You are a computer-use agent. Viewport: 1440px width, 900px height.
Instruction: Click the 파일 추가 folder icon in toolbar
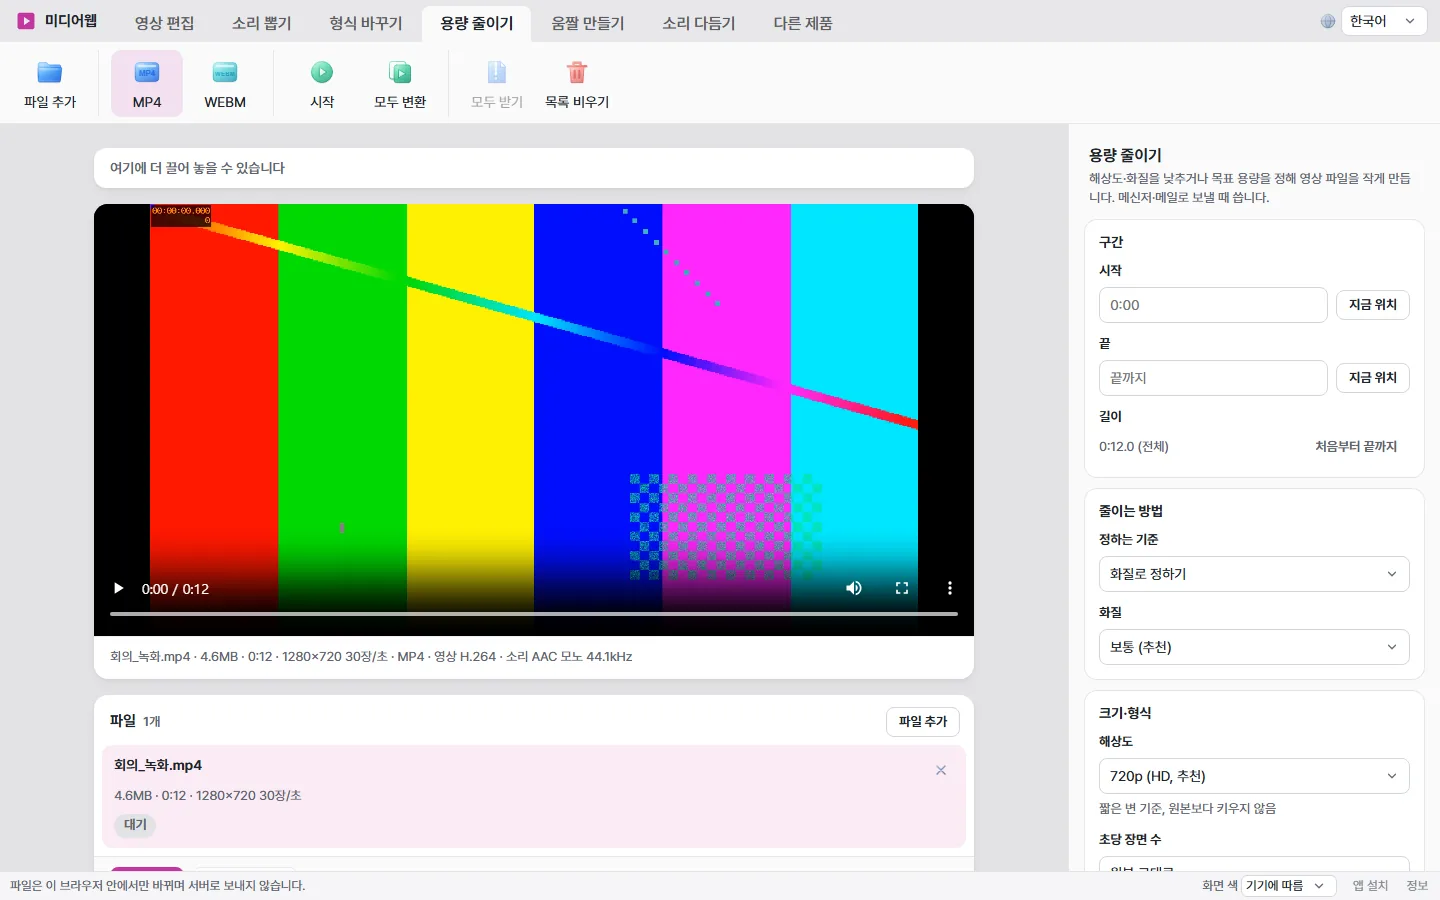point(50,72)
